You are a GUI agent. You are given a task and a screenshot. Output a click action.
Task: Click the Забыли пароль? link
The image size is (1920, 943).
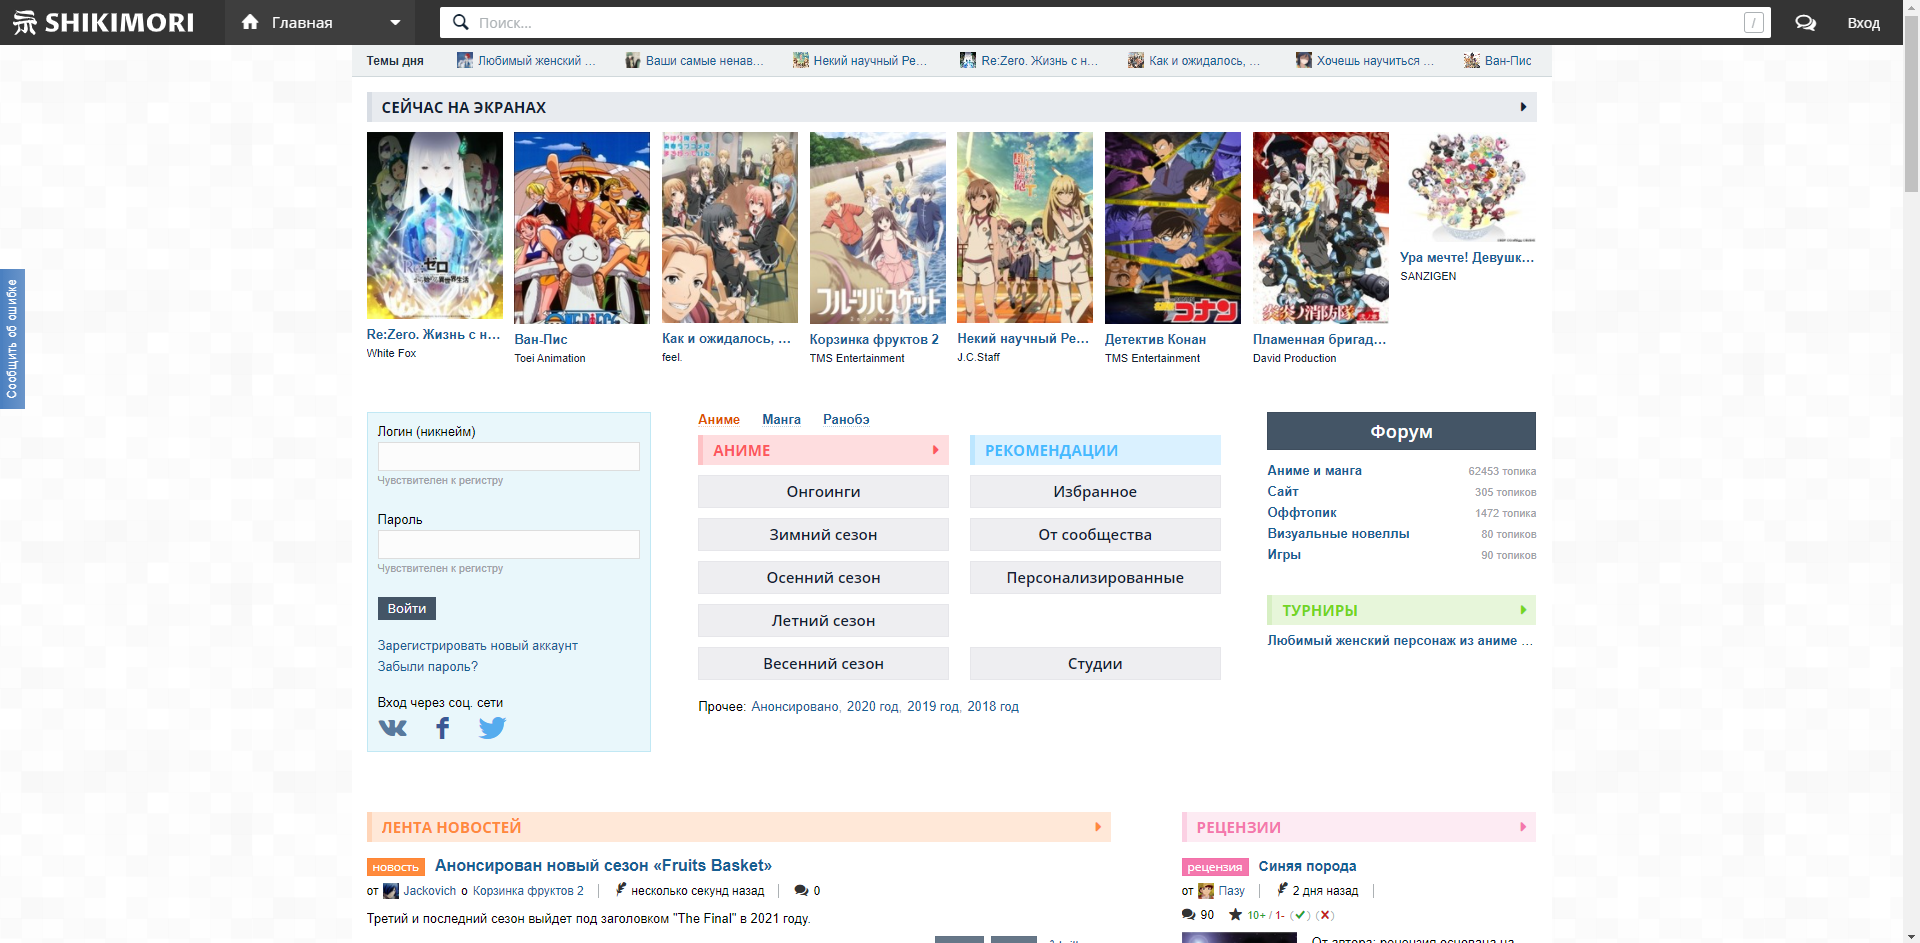(427, 667)
